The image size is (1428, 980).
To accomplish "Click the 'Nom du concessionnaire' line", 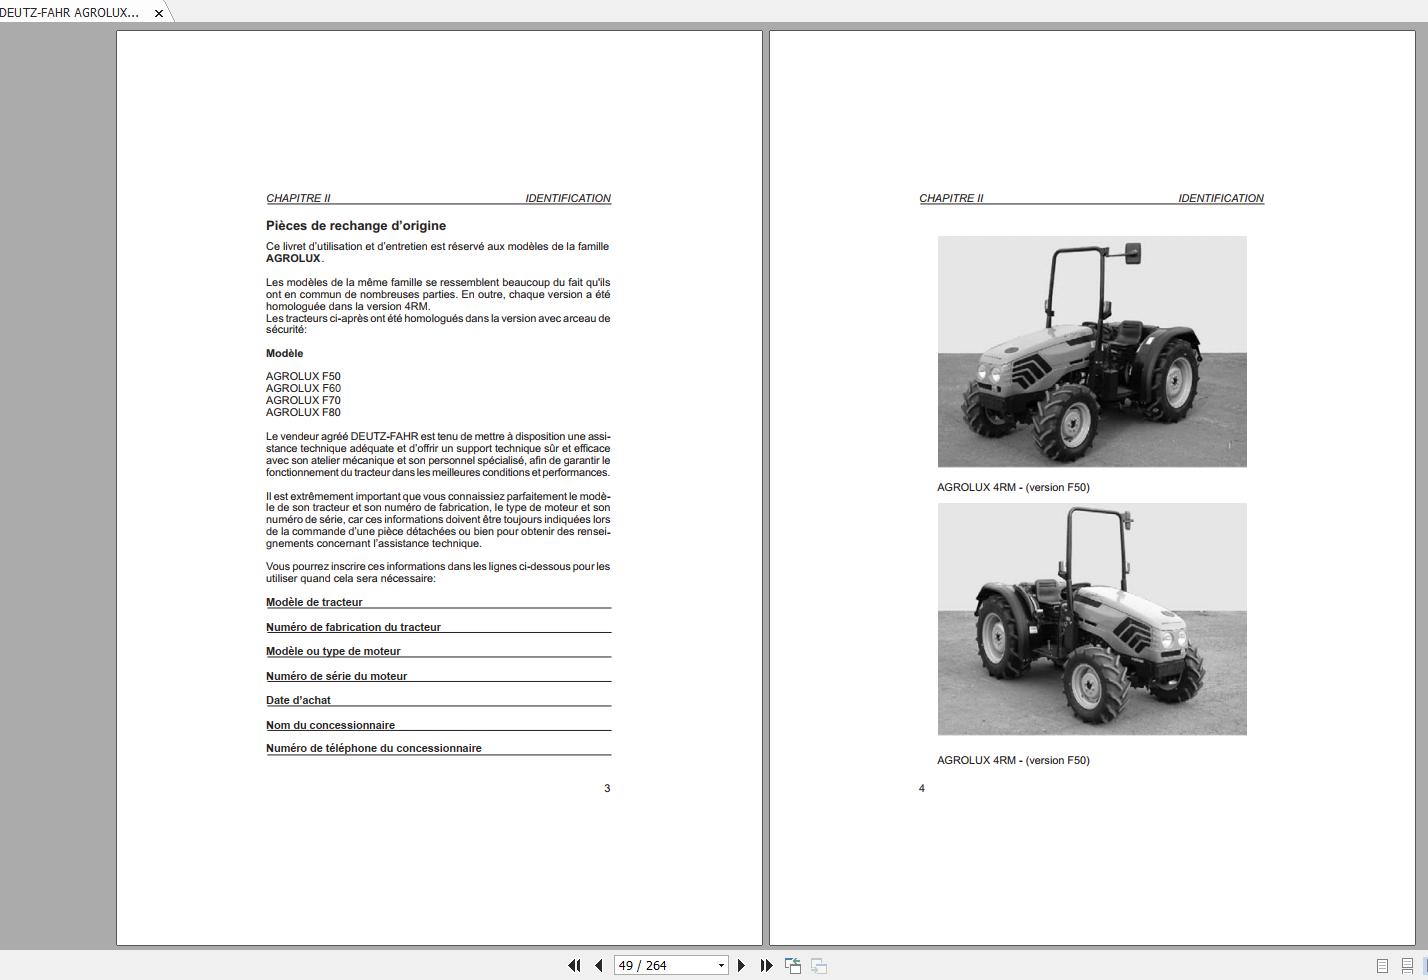I will [438, 725].
